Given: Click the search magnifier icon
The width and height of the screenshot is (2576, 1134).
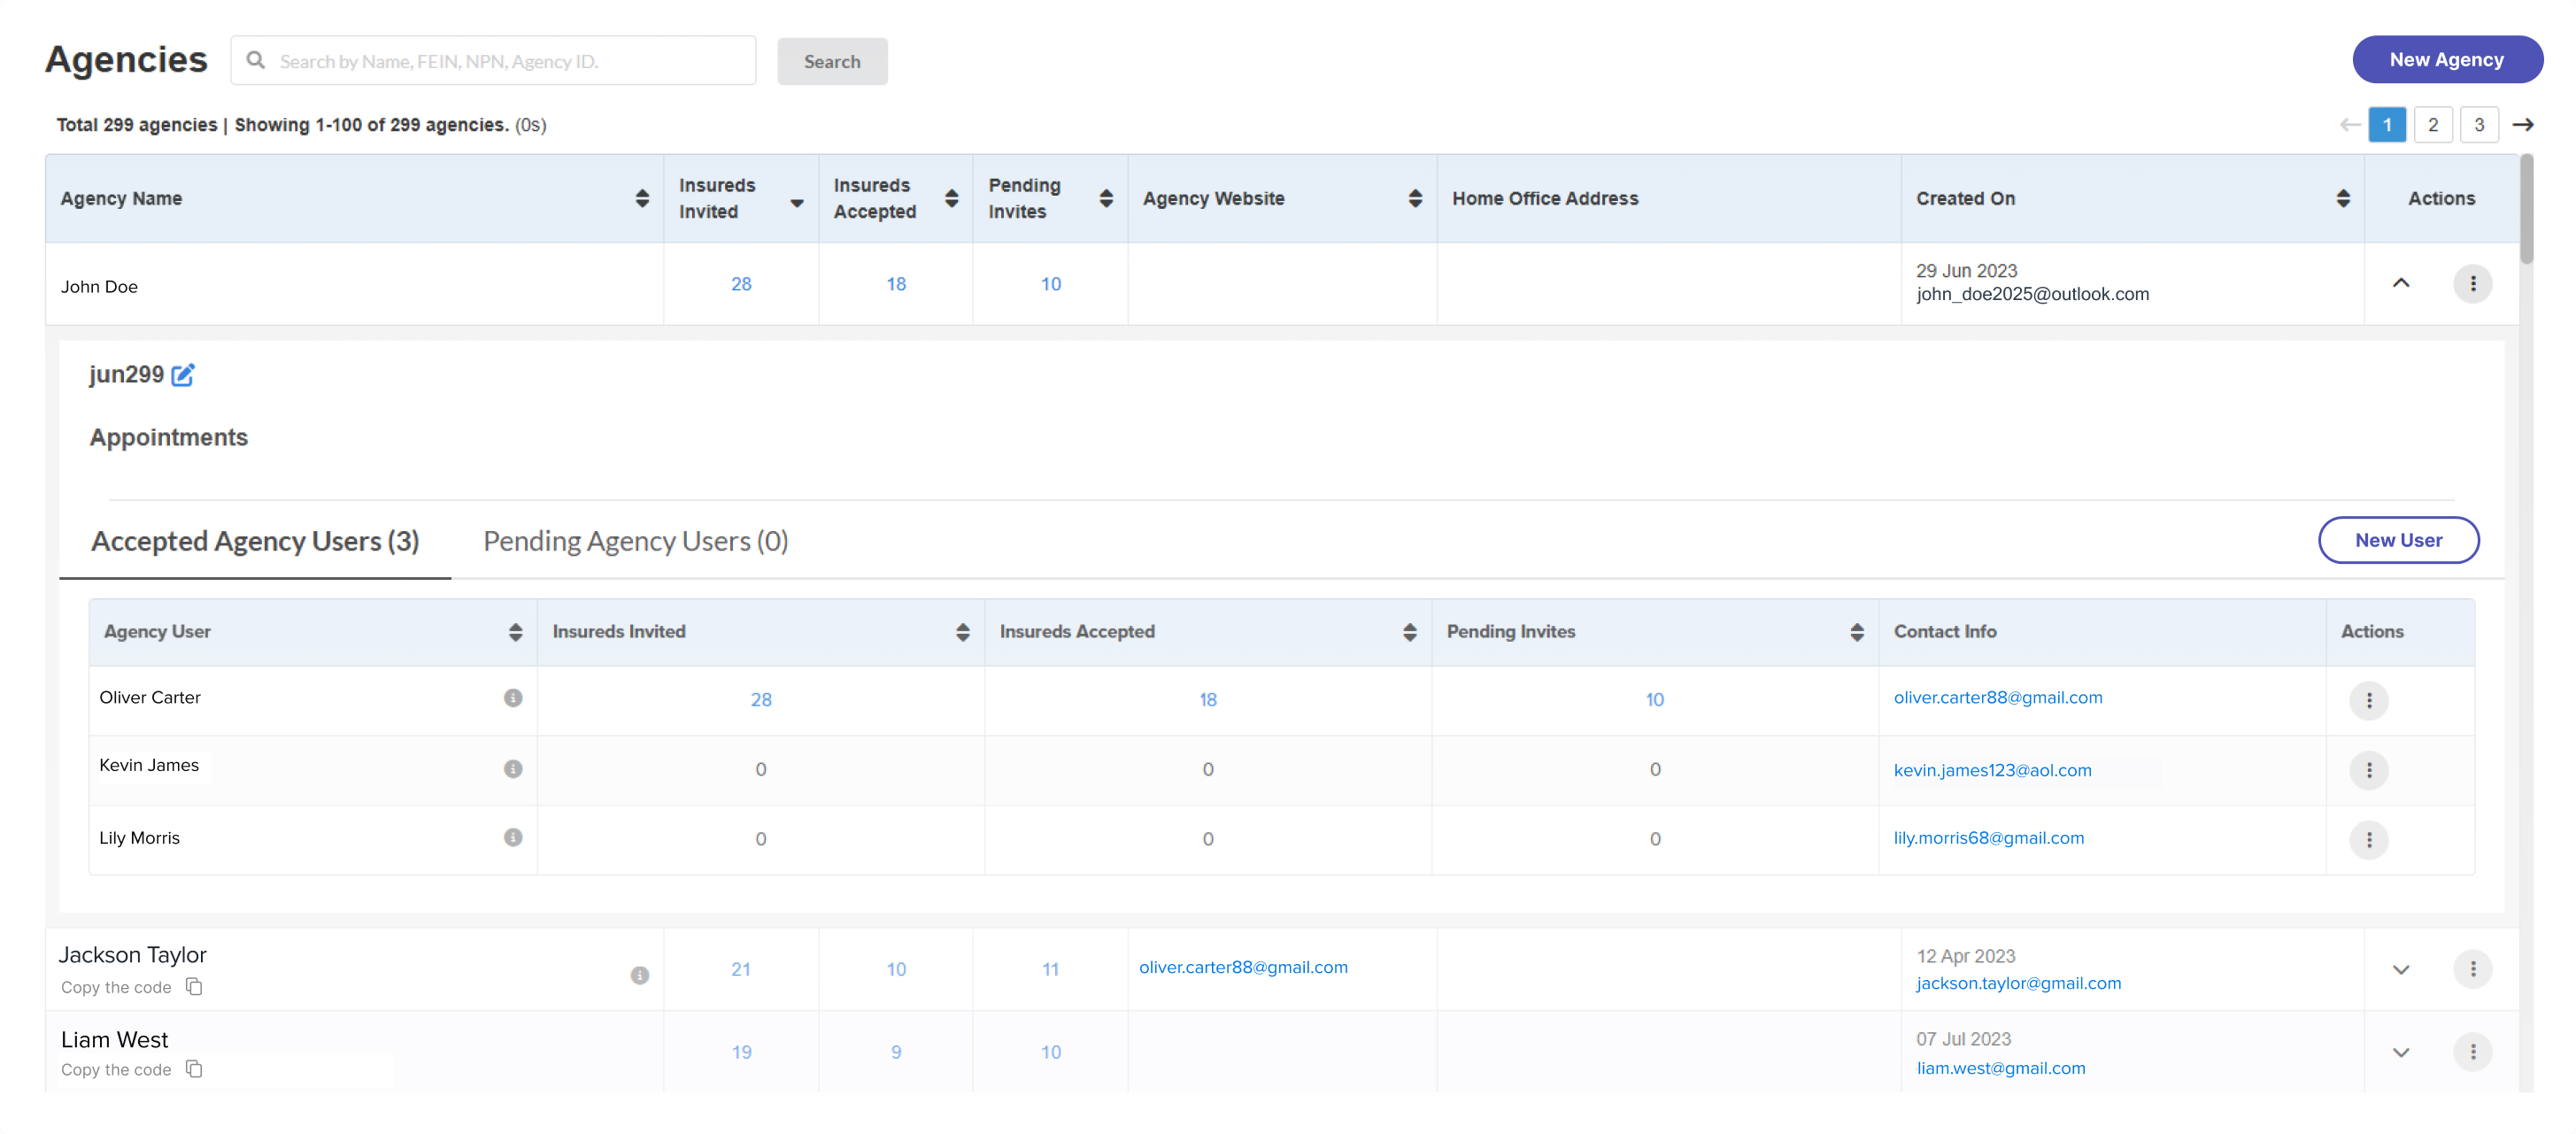Looking at the screenshot, I should tap(256, 59).
